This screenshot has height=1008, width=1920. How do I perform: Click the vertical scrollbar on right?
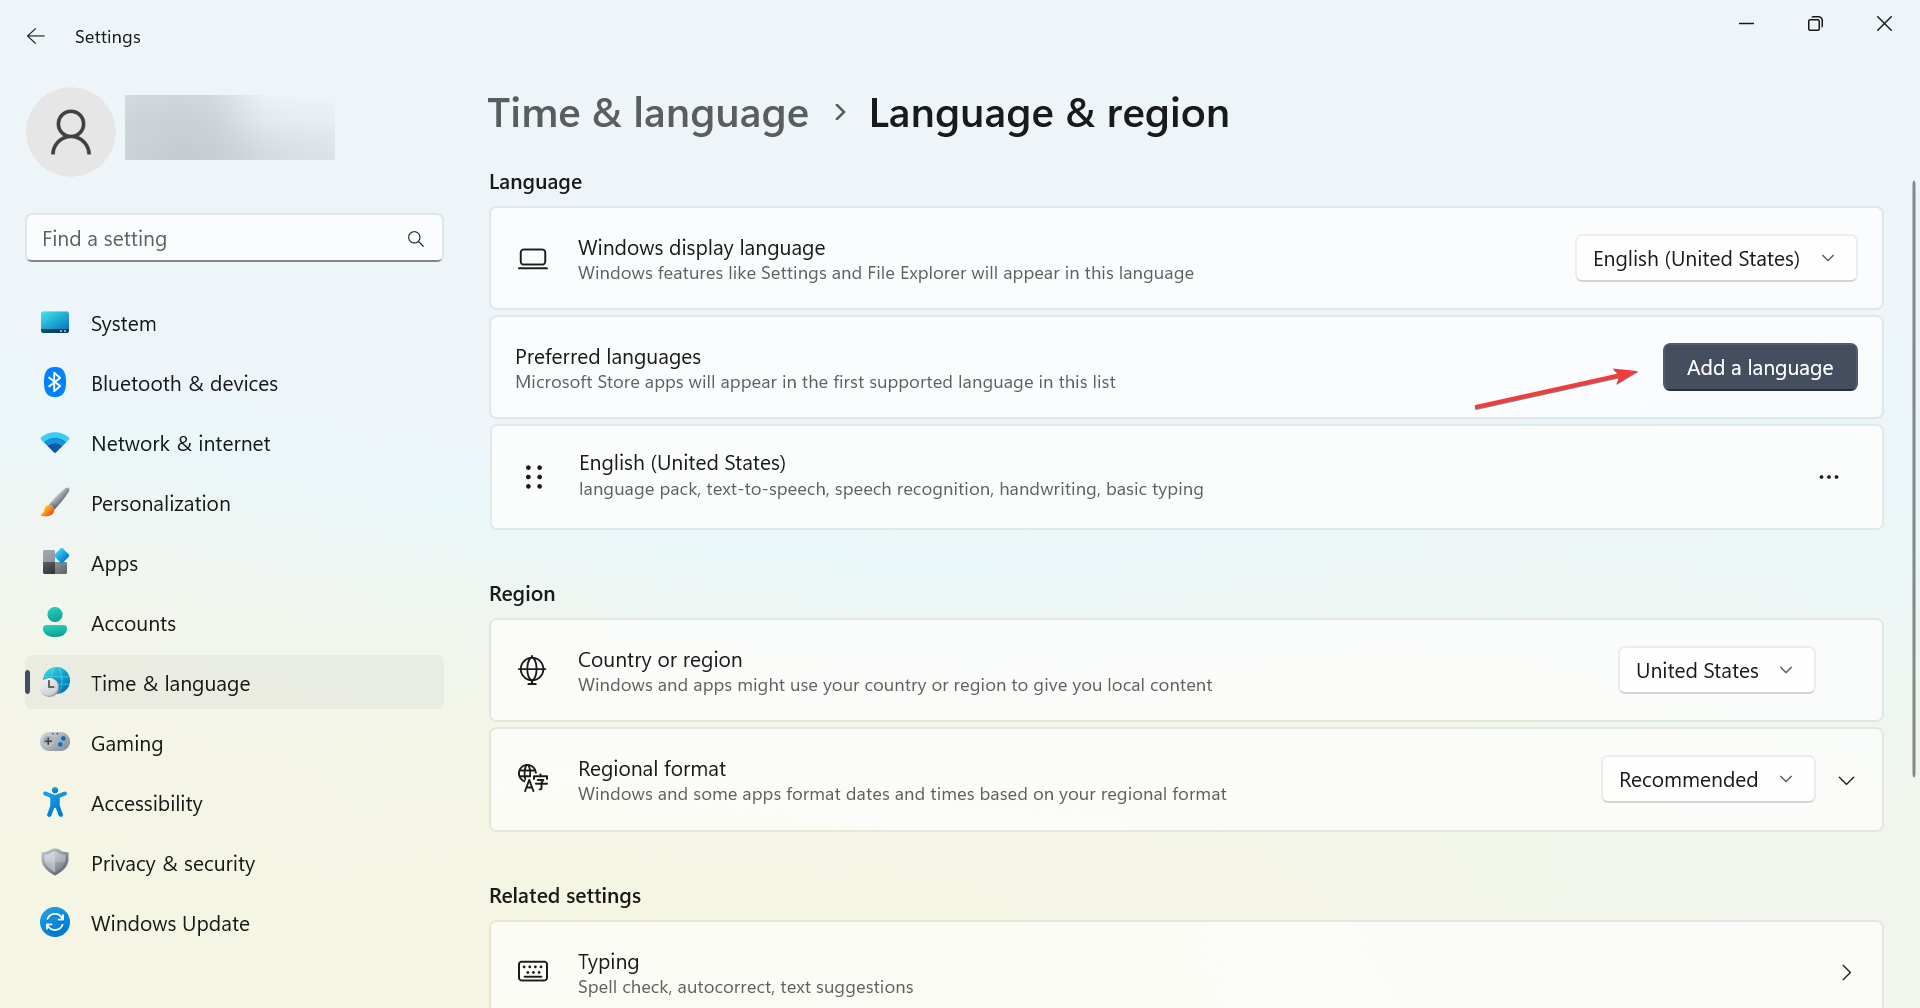point(1913,478)
